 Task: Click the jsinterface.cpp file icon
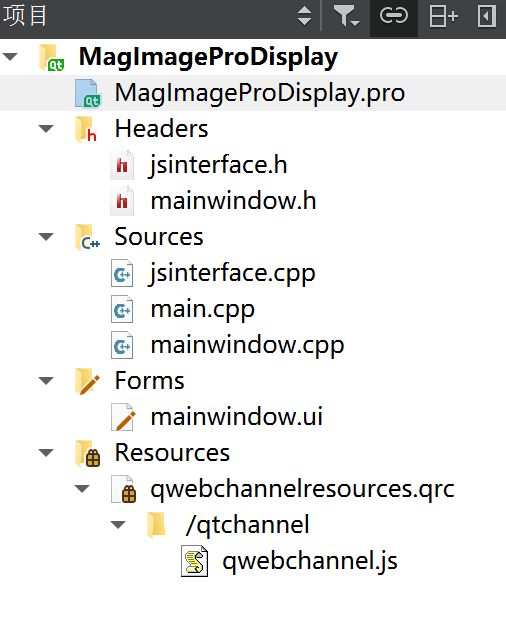[x=122, y=273]
